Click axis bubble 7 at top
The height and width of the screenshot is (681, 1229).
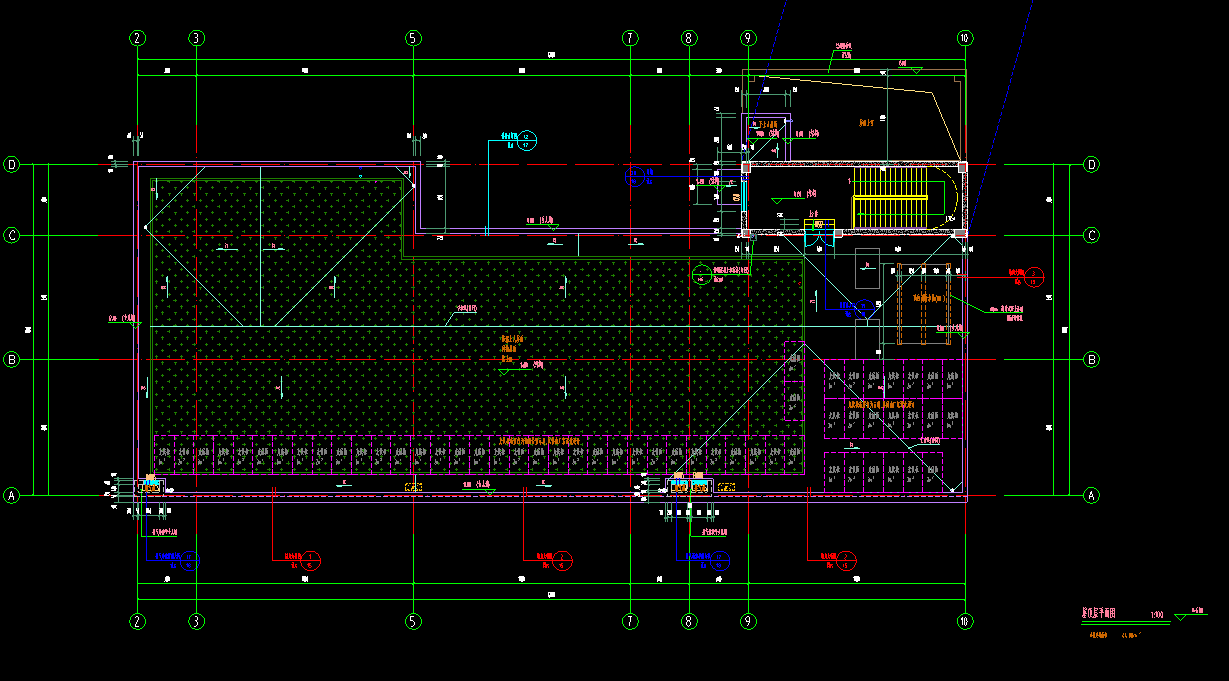(629, 38)
